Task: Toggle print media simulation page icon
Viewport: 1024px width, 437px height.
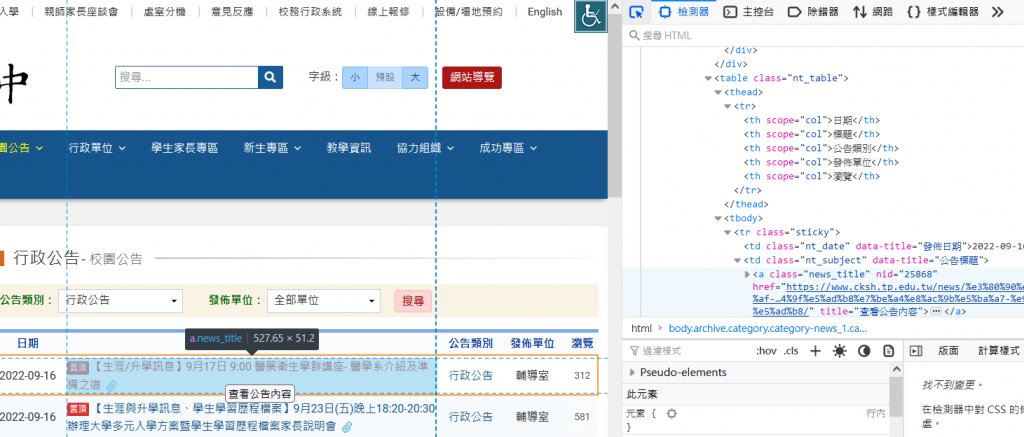Action: 888,351
